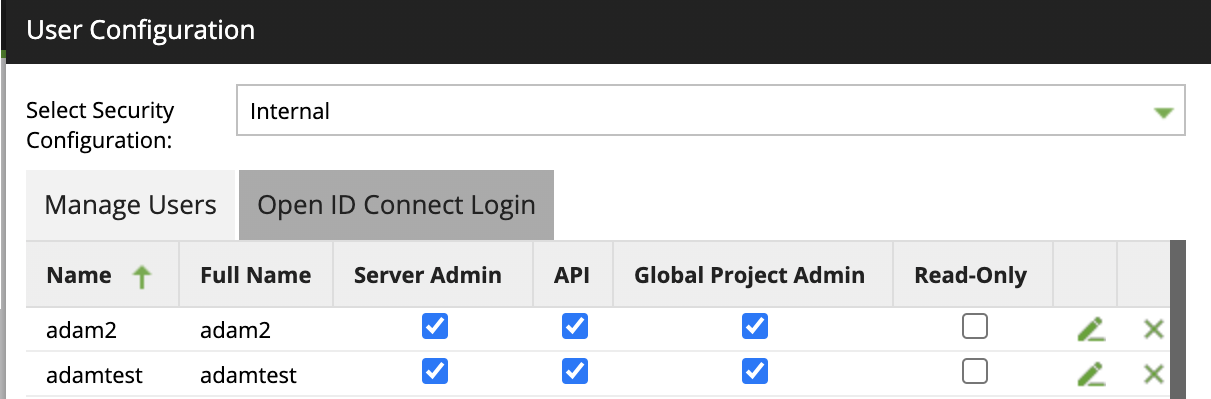This screenshot has width=1211, height=399.
Task: Click the adamtest Full Name cell
Action: 256,375
